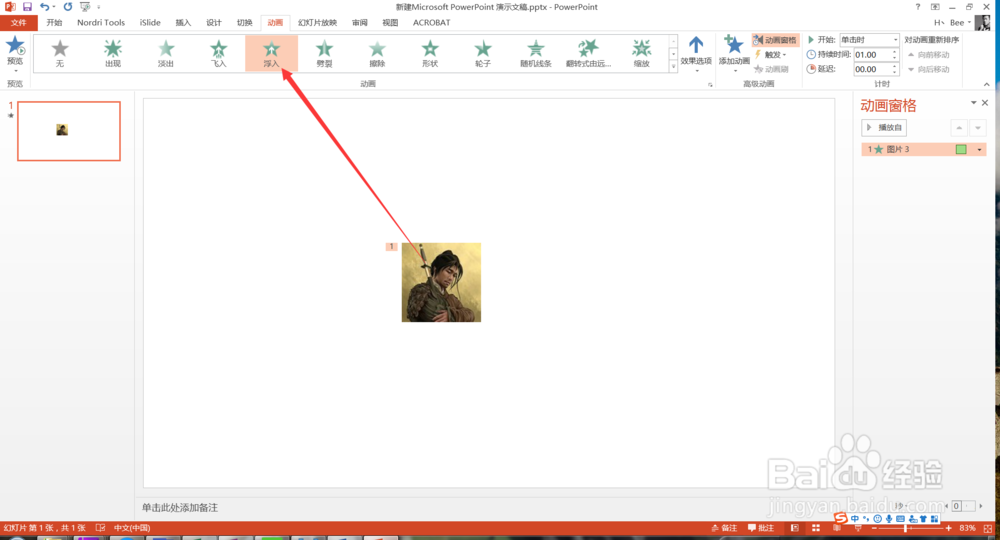Screen dimensions: 1000x540
Task: Click the animation pane's move up arrow
Action: coord(959,128)
